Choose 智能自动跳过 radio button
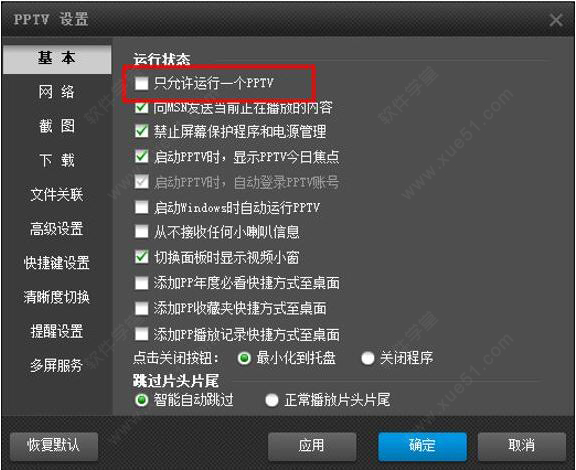The height and width of the screenshot is (470, 576). click(x=141, y=400)
